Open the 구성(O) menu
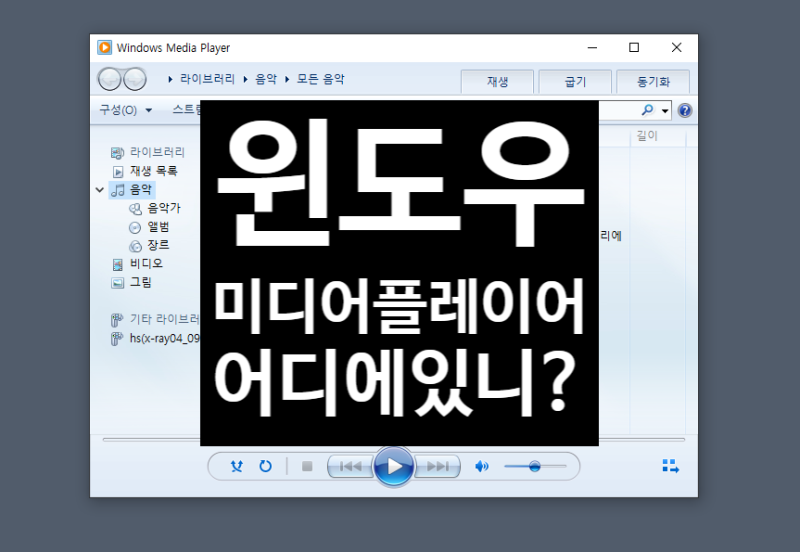Image resolution: width=800 pixels, height=552 pixels. (126, 110)
